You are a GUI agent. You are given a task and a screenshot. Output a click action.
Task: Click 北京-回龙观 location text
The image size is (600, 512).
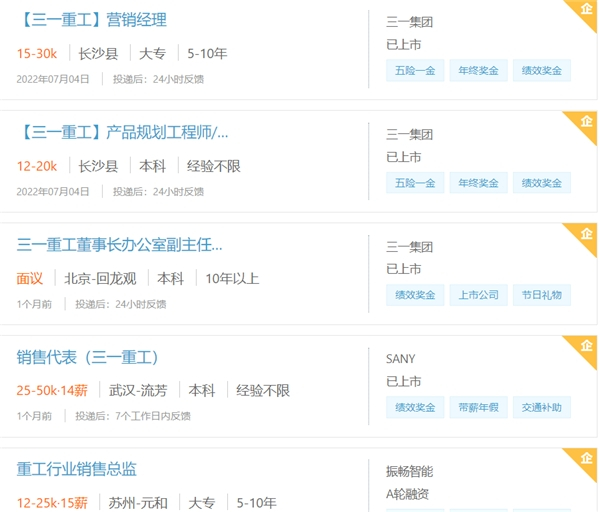pos(100,279)
